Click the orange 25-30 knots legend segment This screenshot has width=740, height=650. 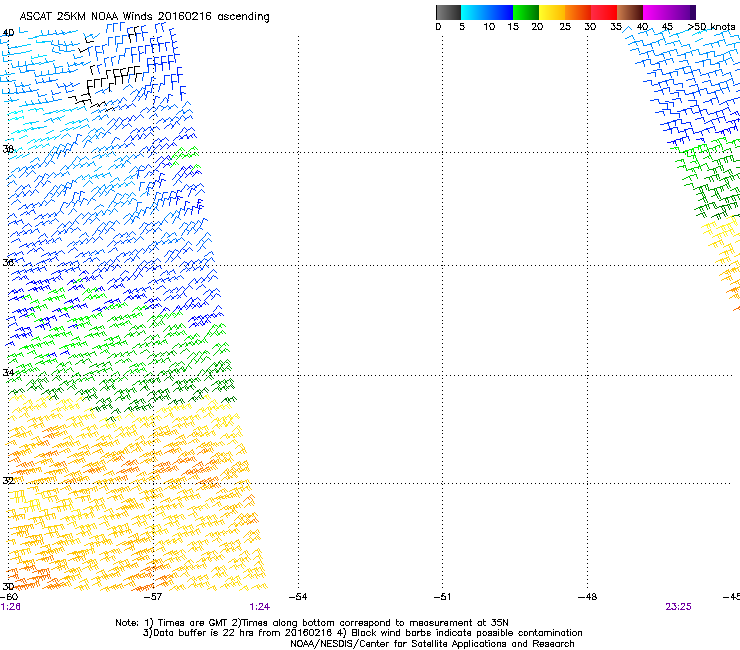point(578,12)
